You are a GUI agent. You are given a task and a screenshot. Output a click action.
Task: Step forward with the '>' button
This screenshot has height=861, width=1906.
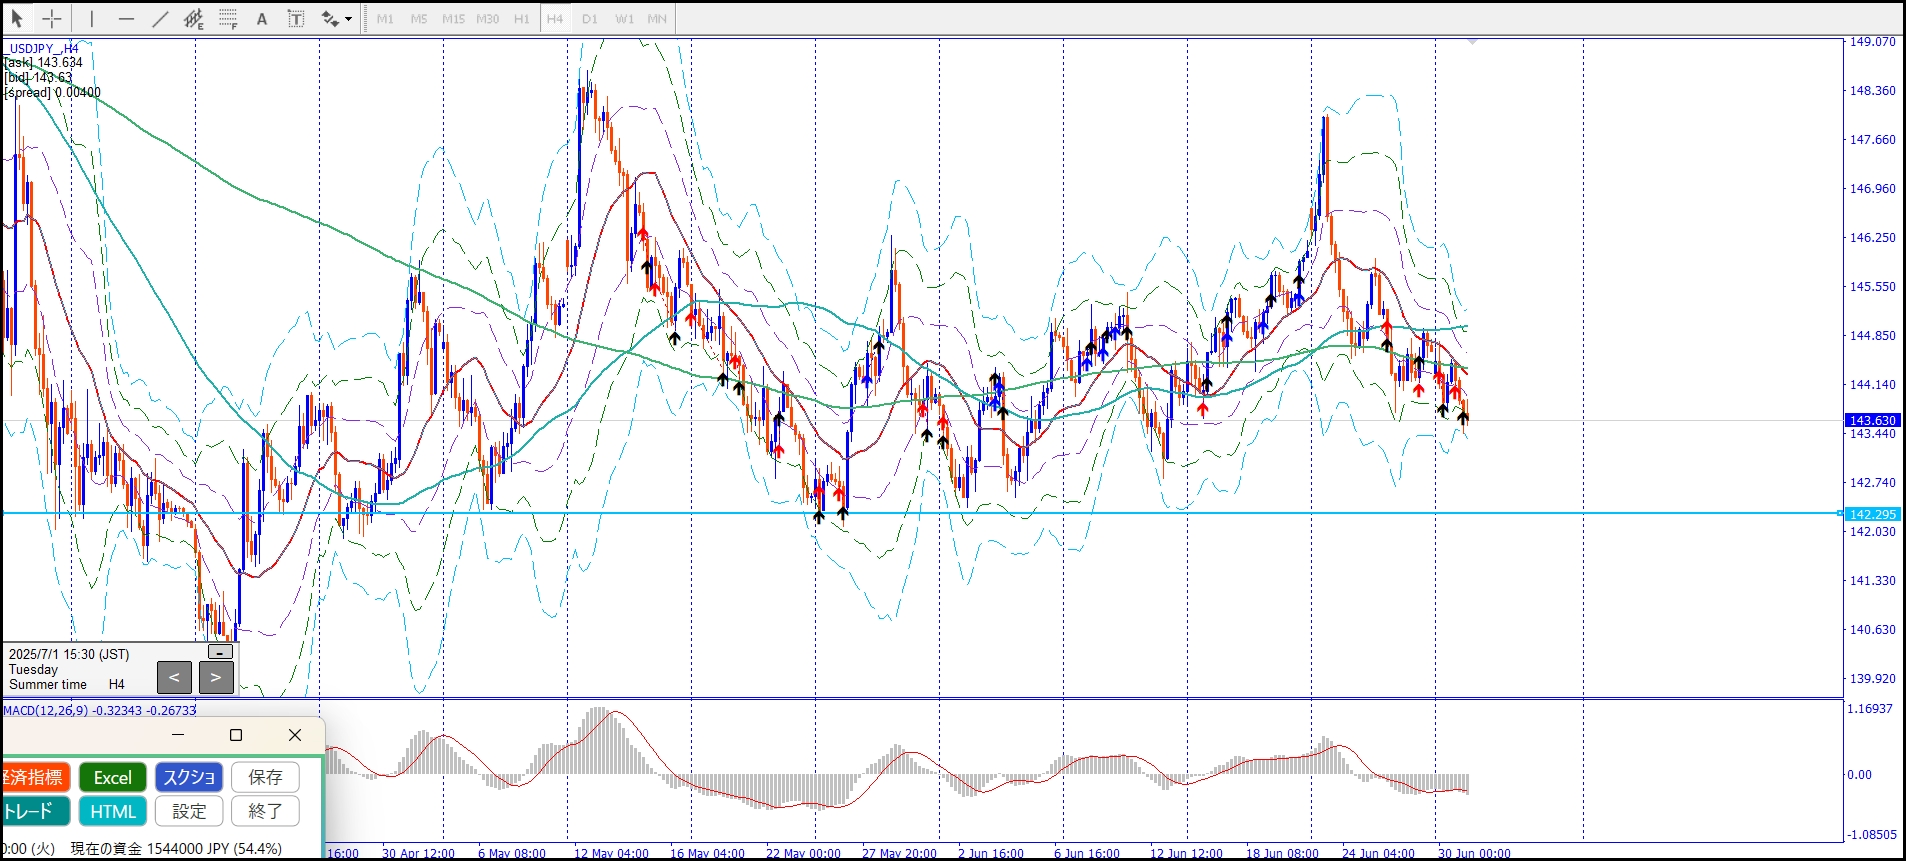pyautogui.click(x=216, y=677)
